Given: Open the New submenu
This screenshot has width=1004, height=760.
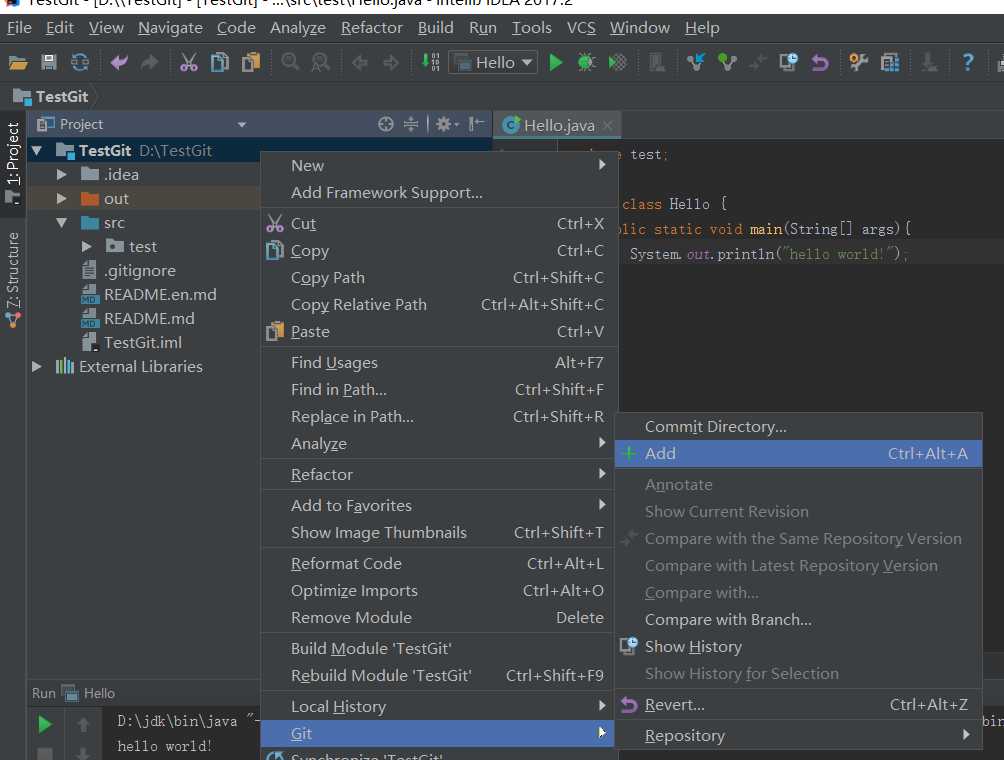Looking at the screenshot, I should pos(440,166).
